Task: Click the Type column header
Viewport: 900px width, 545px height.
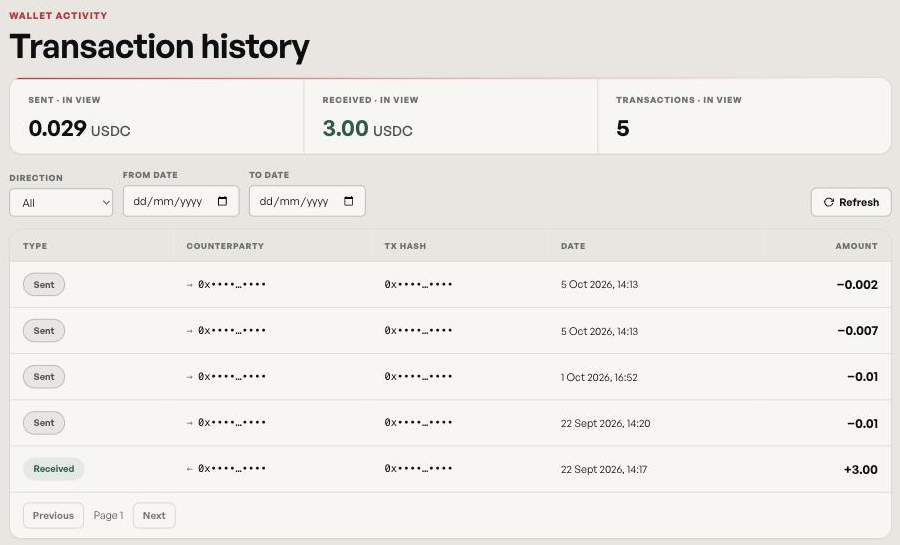Action: [35, 246]
